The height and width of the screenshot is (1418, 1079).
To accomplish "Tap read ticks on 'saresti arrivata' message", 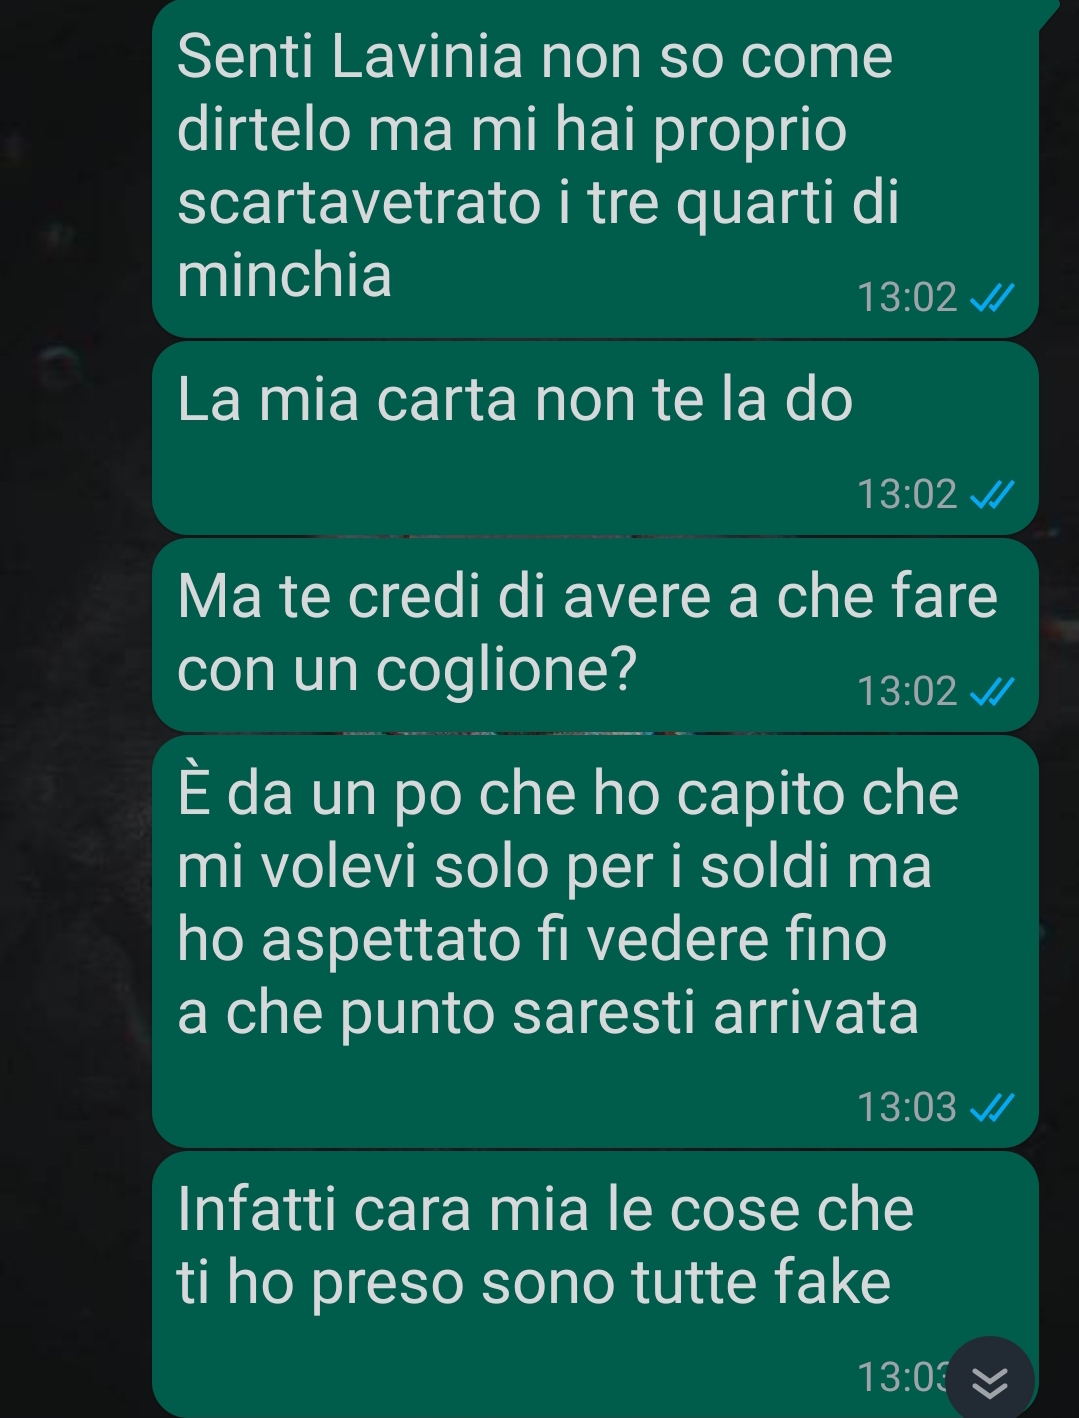I will click(x=994, y=1107).
